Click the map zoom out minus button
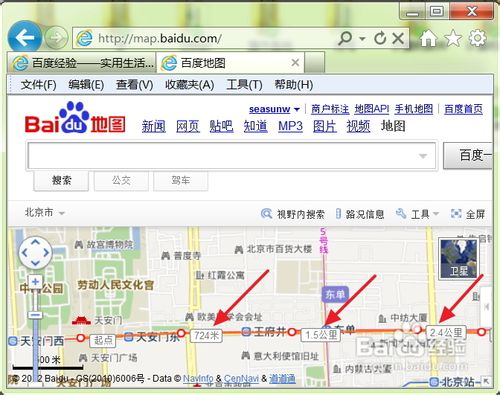Viewport: 500px width, 395px height. (35, 314)
